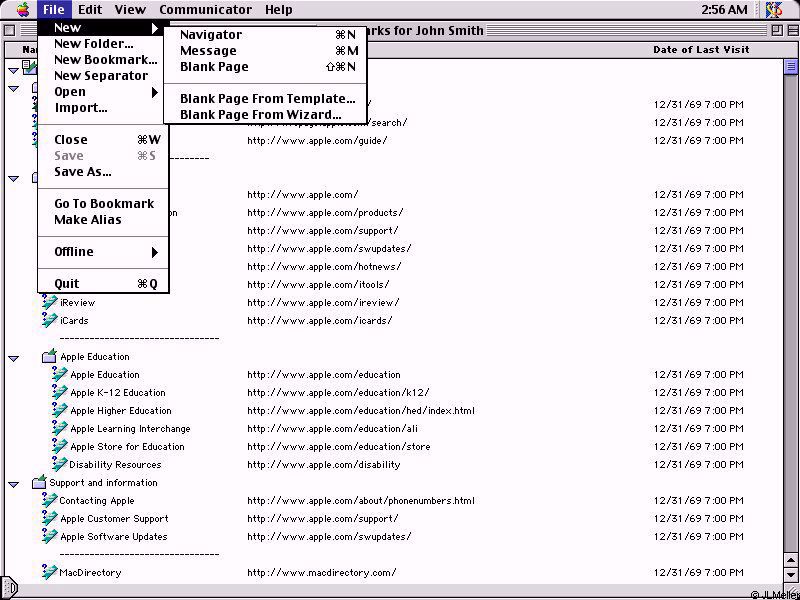The height and width of the screenshot is (600, 800).
Task: Select the Disability Resources row
Action: [115, 464]
